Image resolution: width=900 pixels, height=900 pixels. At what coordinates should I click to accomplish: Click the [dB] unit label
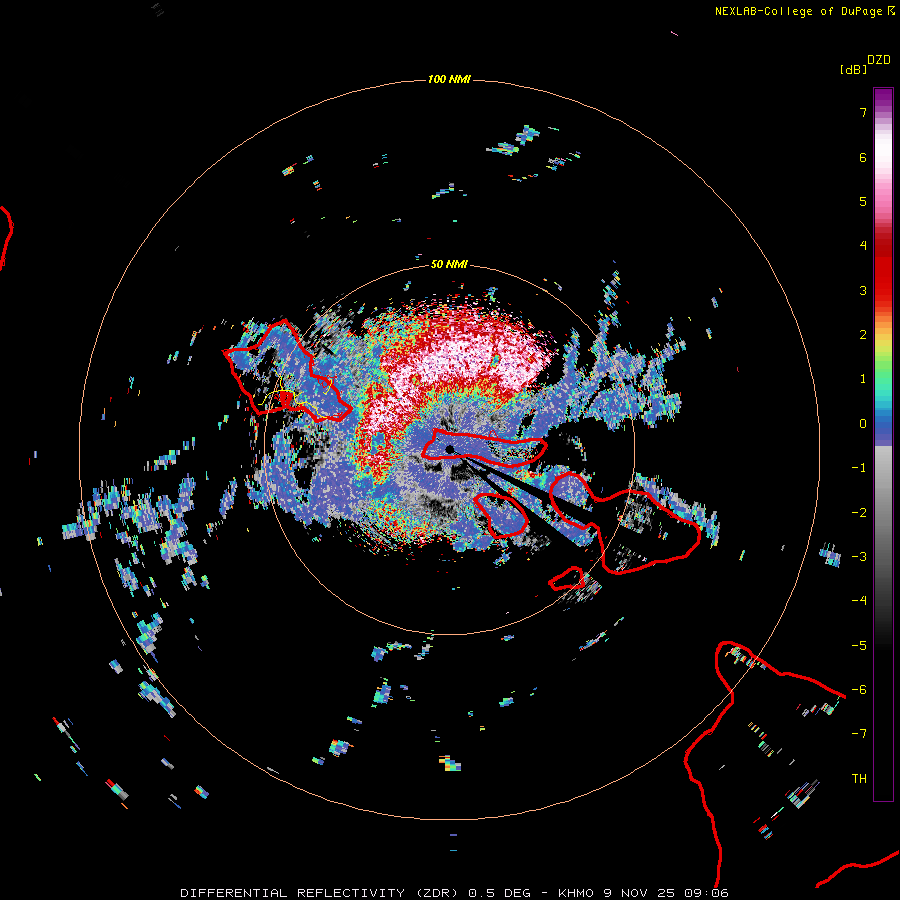[853, 69]
